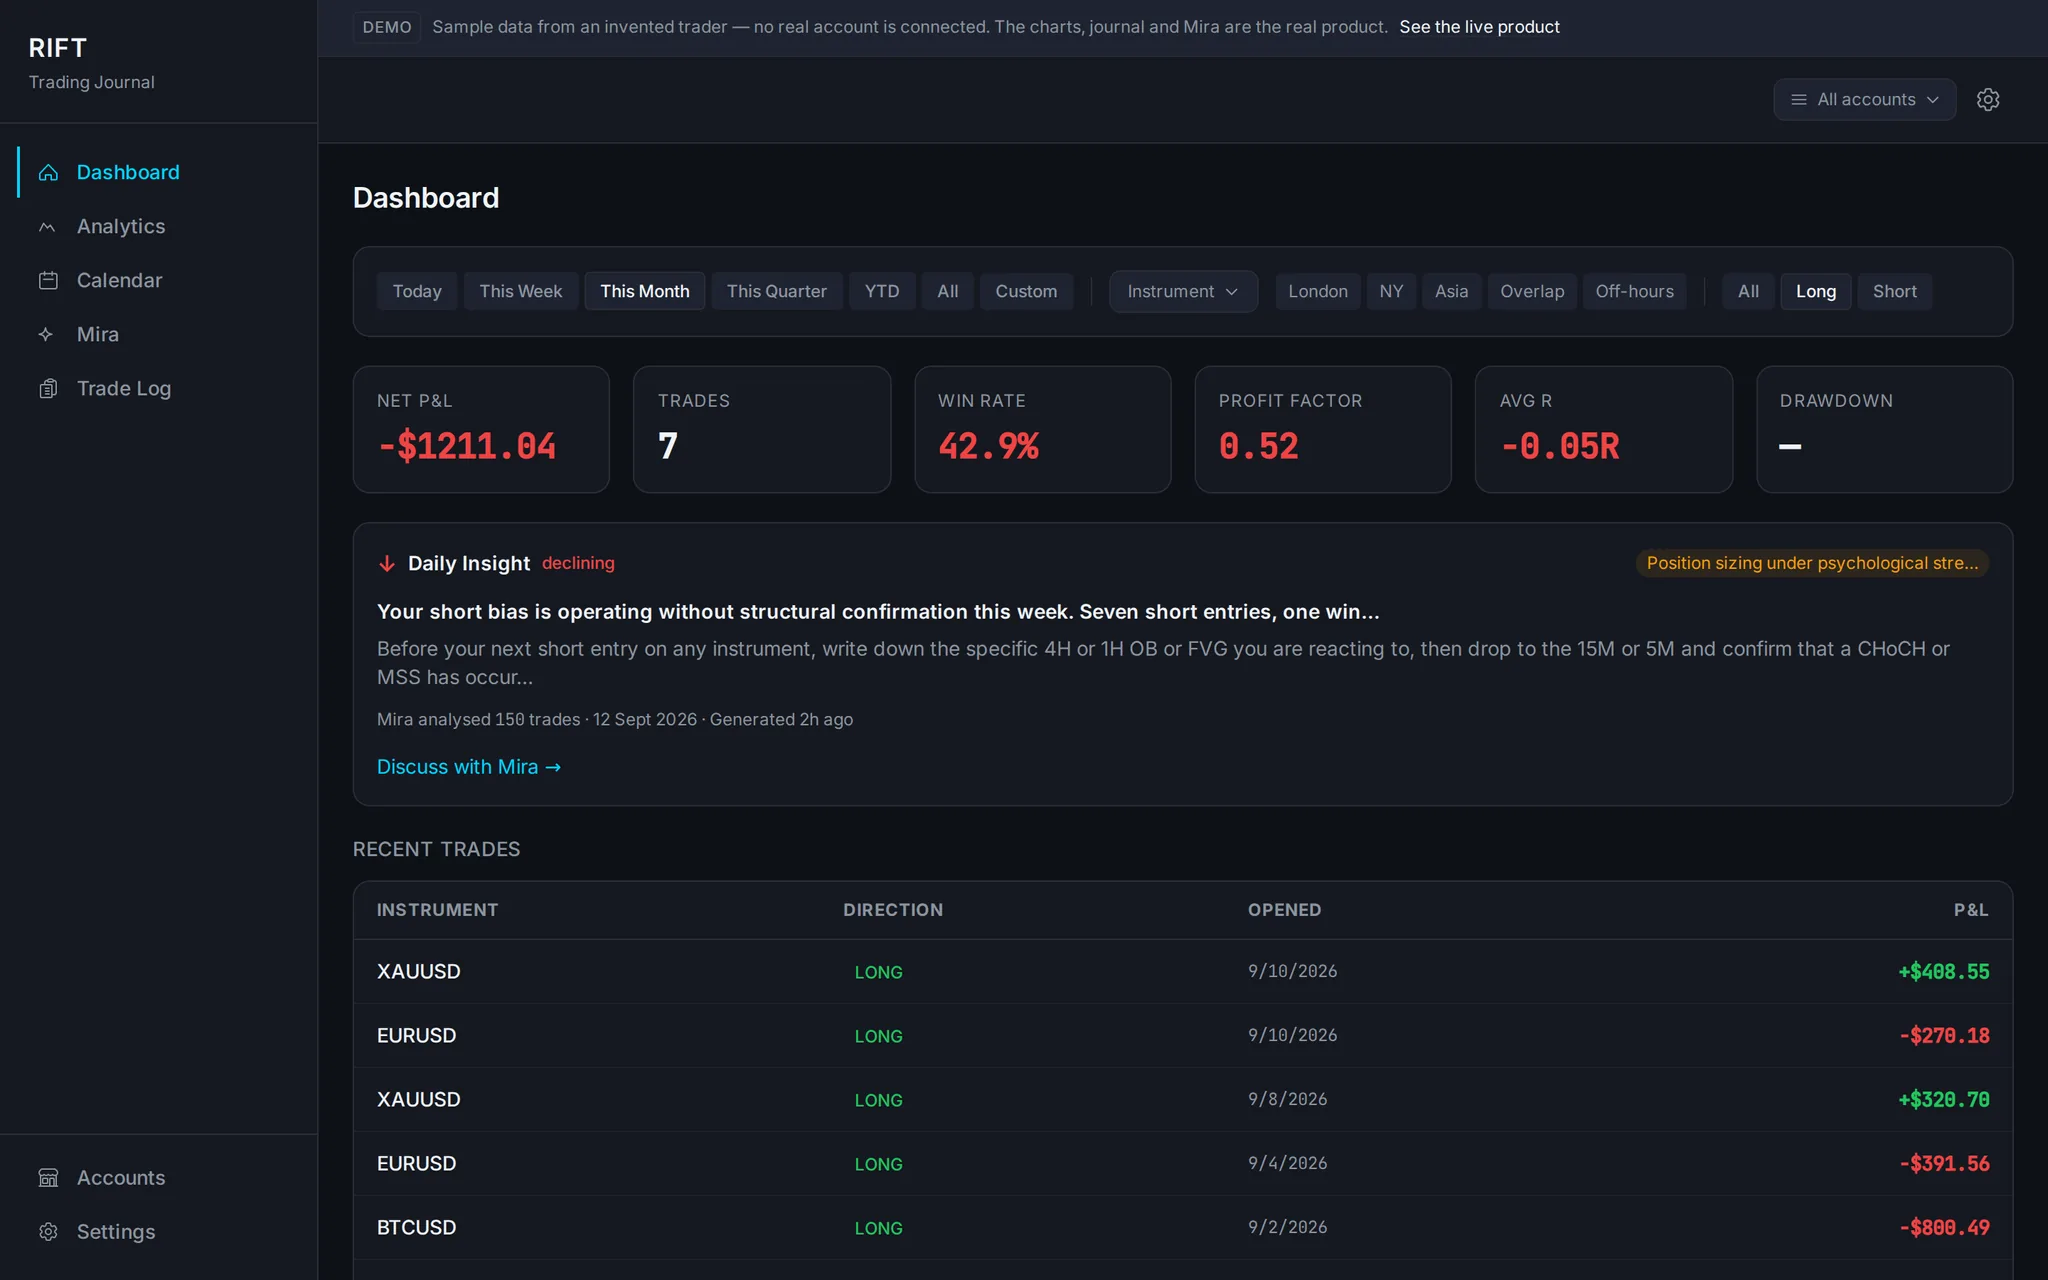Image resolution: width=2048 pixels, height=1280 pixels.
Task: Click the INSTRUMENT column header
Action: click(x=437, y=910)
